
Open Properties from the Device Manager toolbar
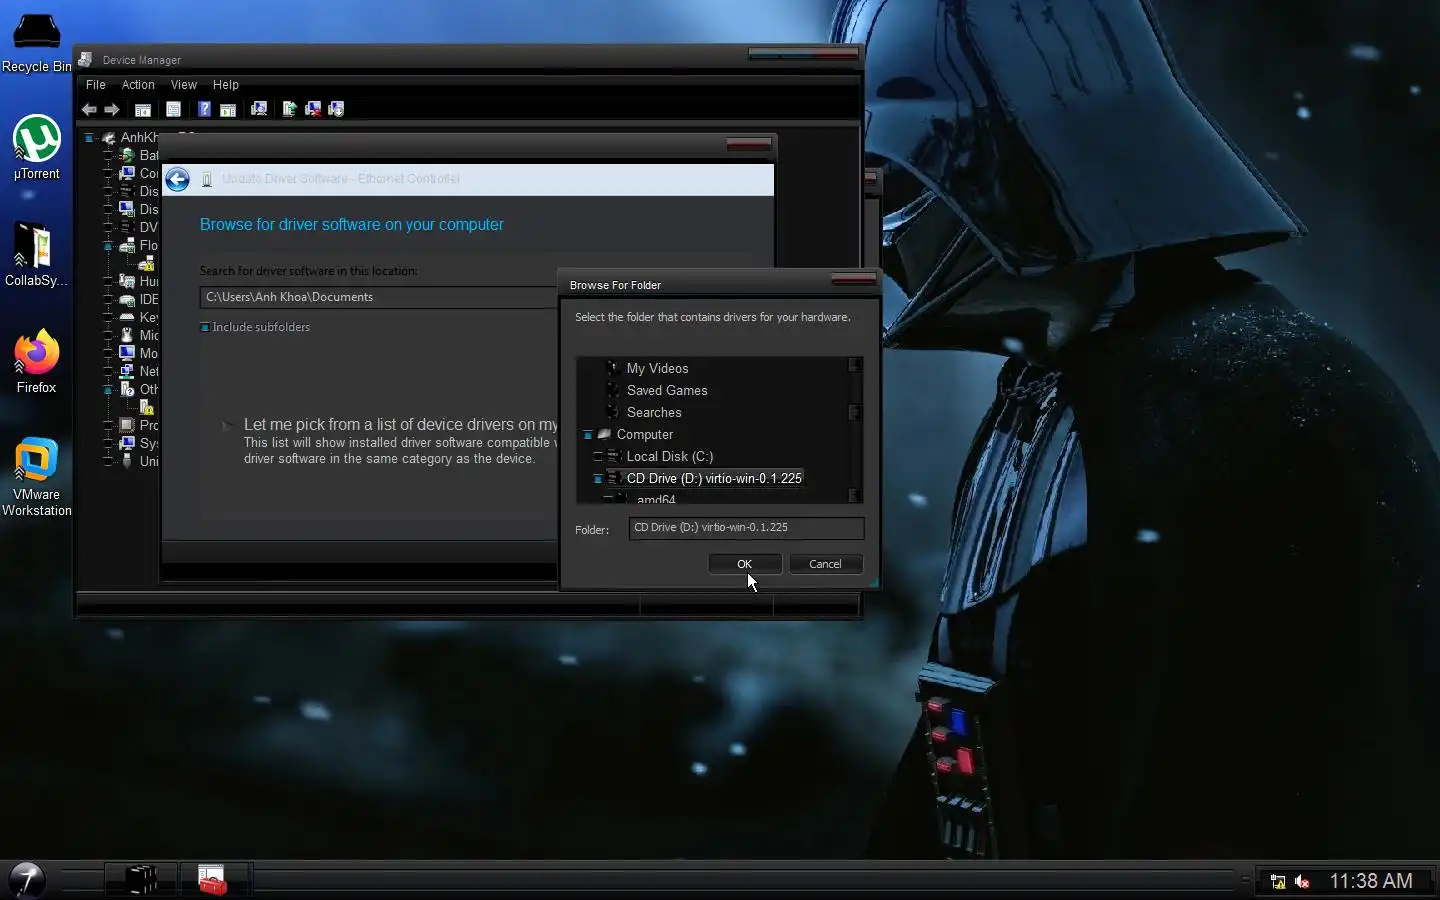tap(173, 109)
